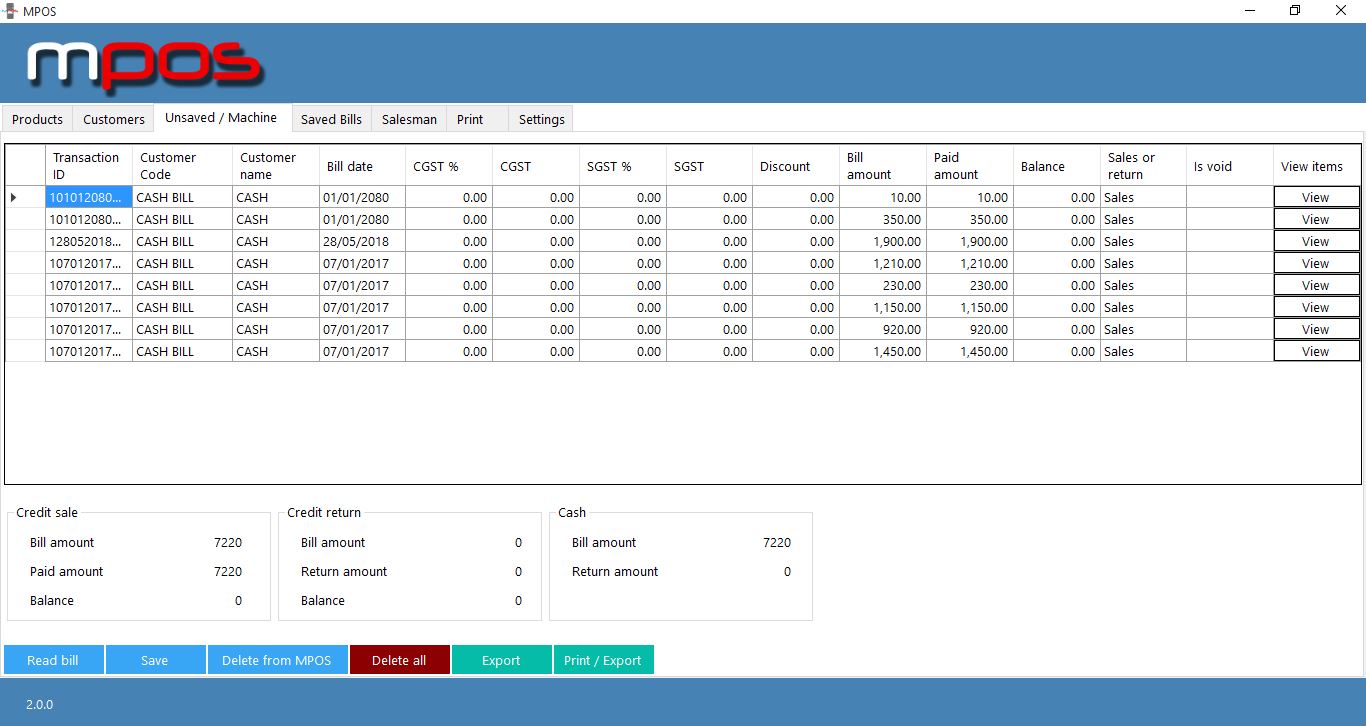Viewport: 1366px width, 726px height.
Task: Switch to the Customers tab
Action: [114, 119]
